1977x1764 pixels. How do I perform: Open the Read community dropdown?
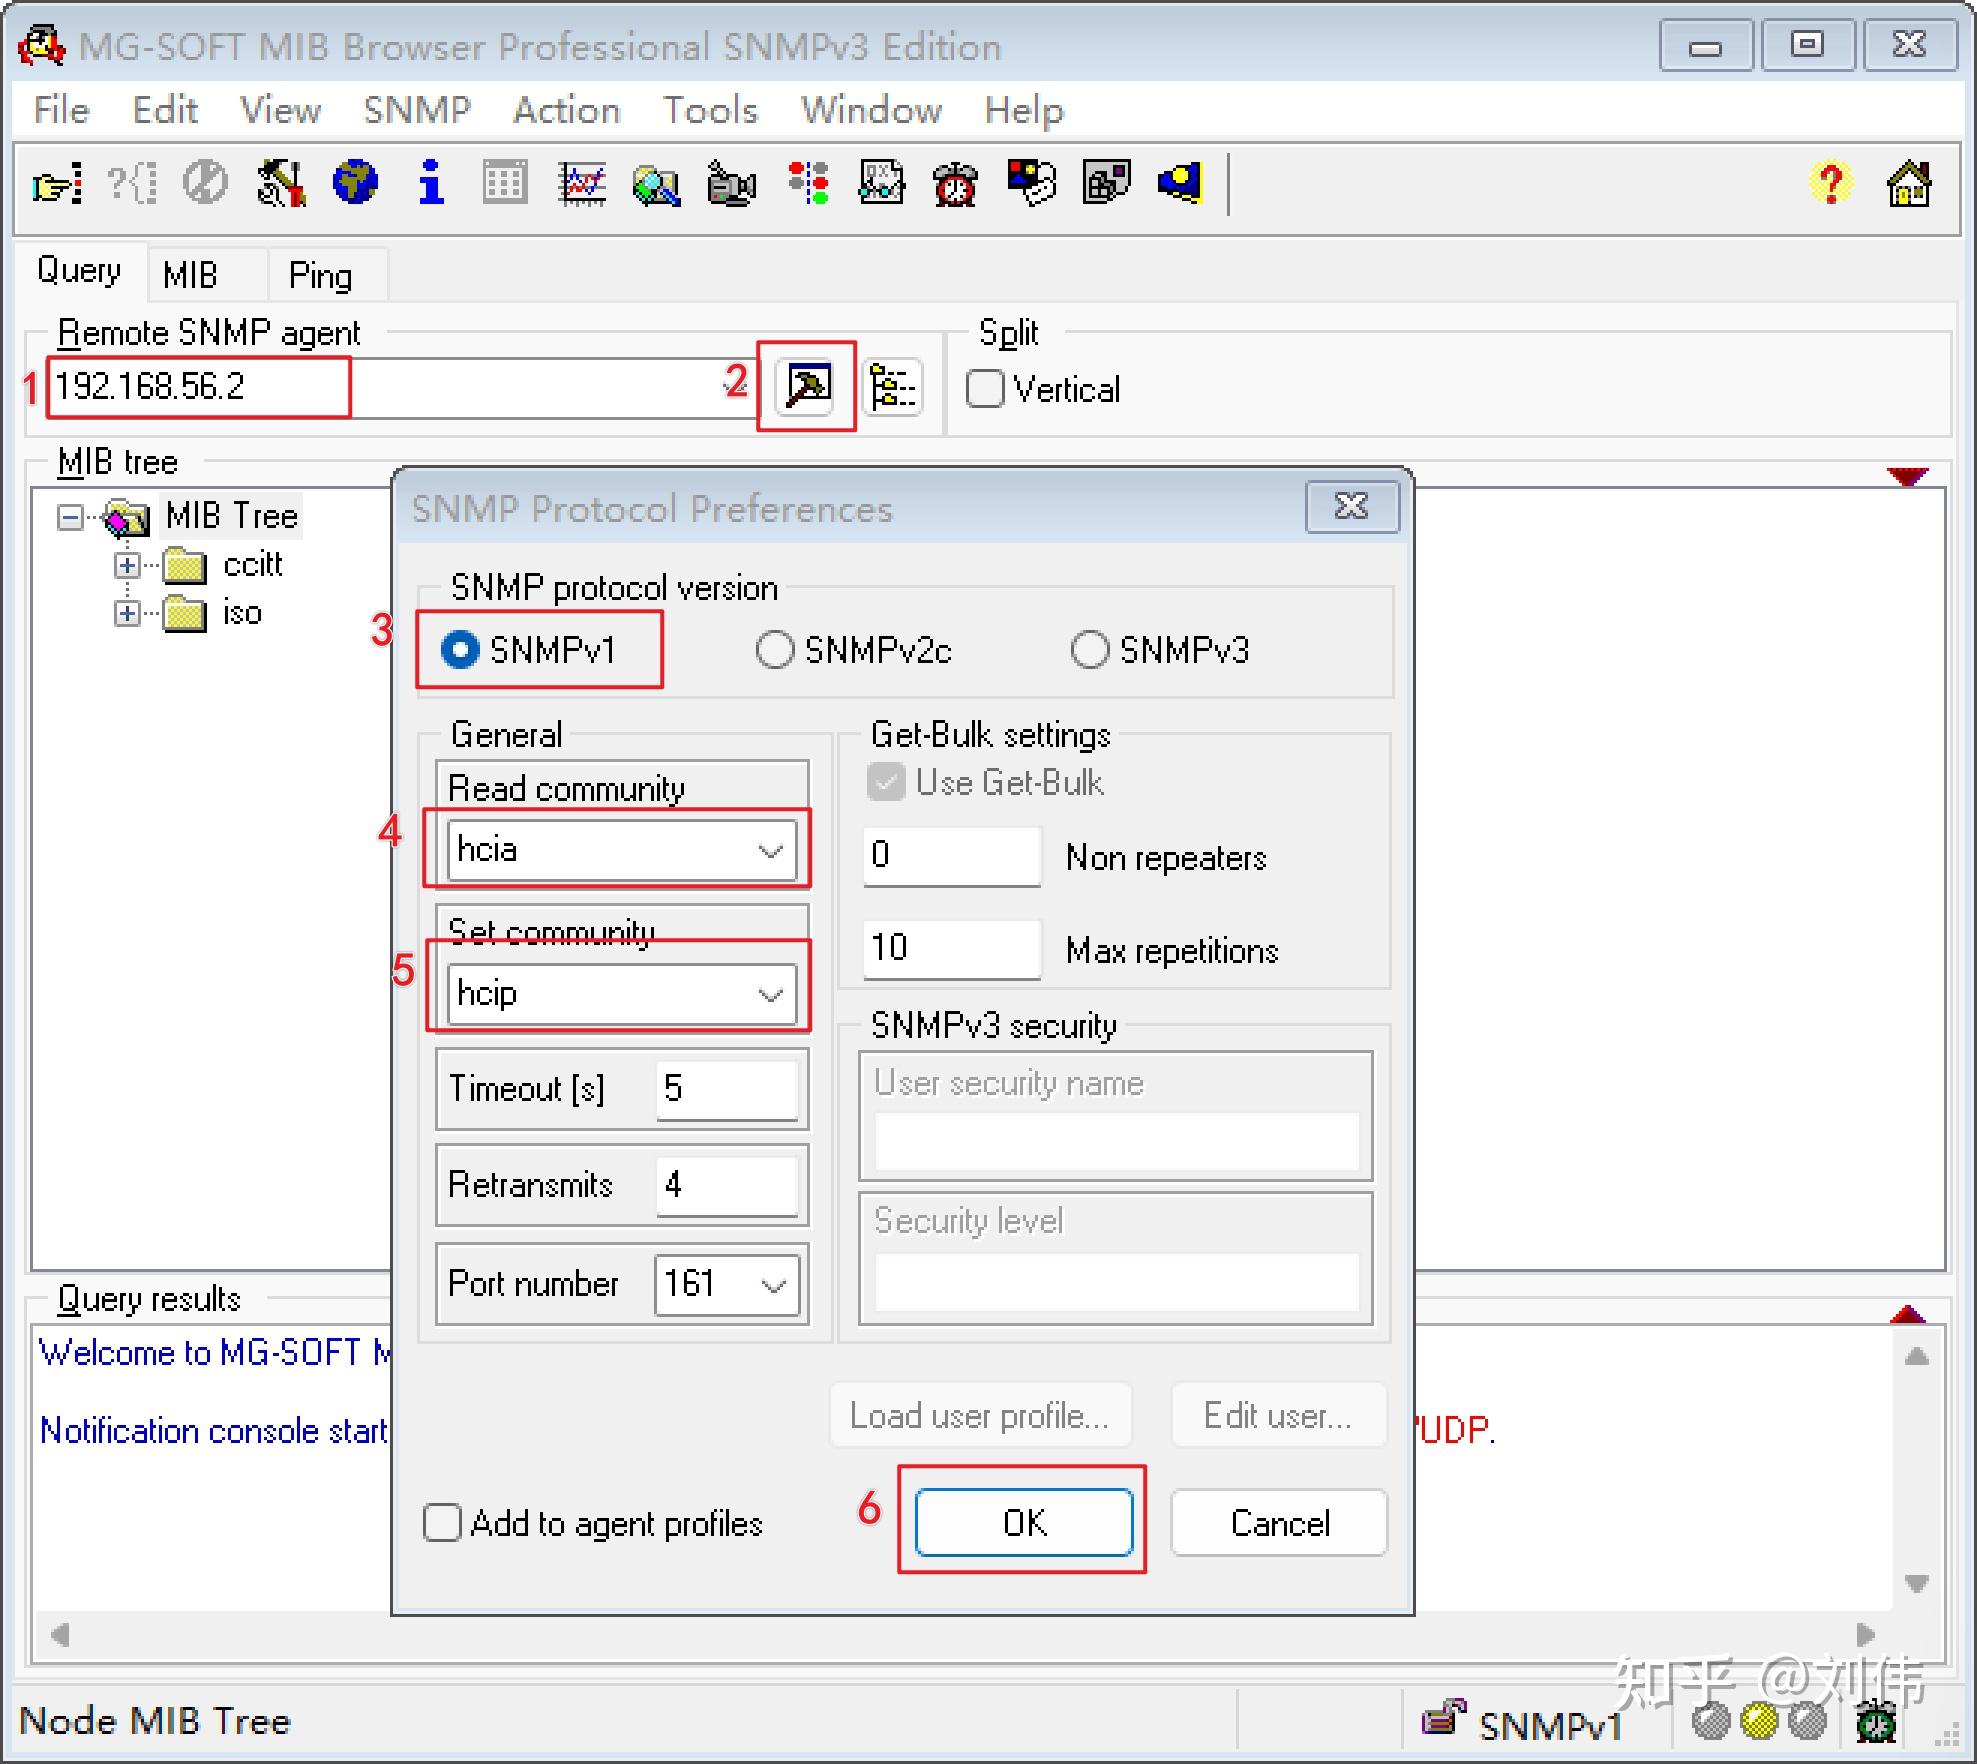[770, 851]
